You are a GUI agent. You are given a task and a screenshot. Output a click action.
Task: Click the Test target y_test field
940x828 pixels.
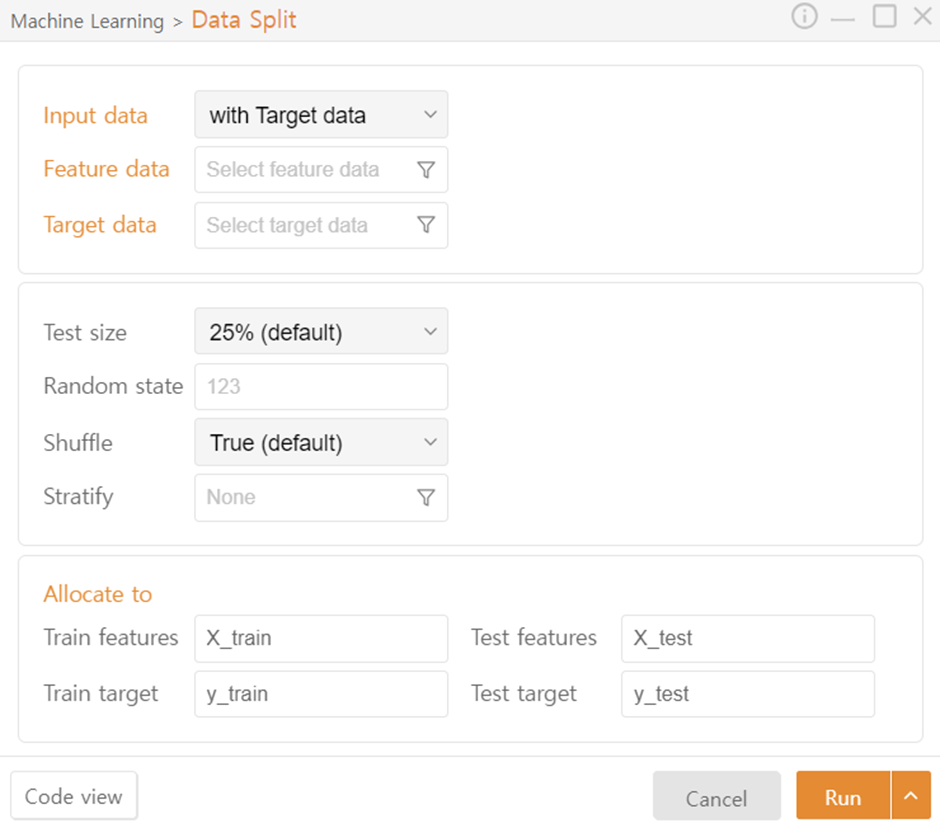[x=747, y=694]
